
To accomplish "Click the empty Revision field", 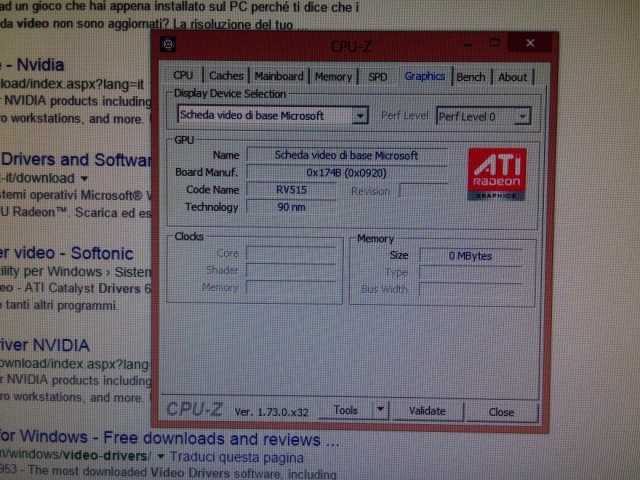I will 424,191.
